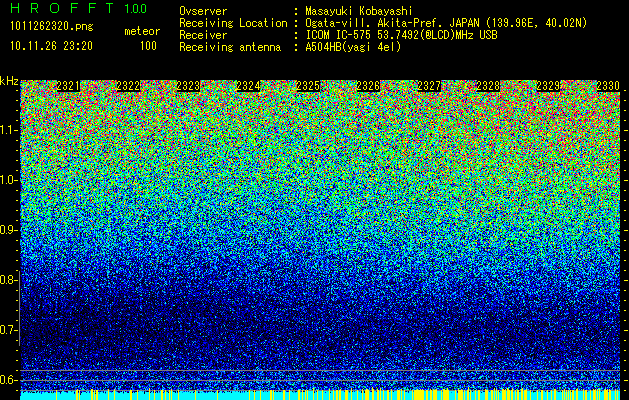Click the kHz axis unit label

pos(9,81)
